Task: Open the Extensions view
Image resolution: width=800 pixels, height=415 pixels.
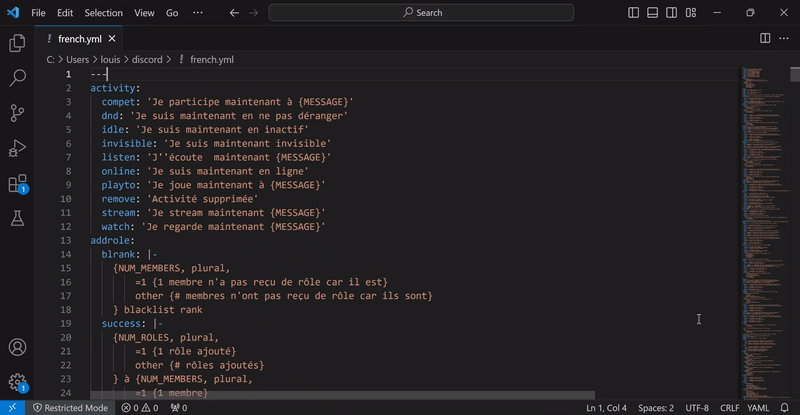Action: (17, 183)
